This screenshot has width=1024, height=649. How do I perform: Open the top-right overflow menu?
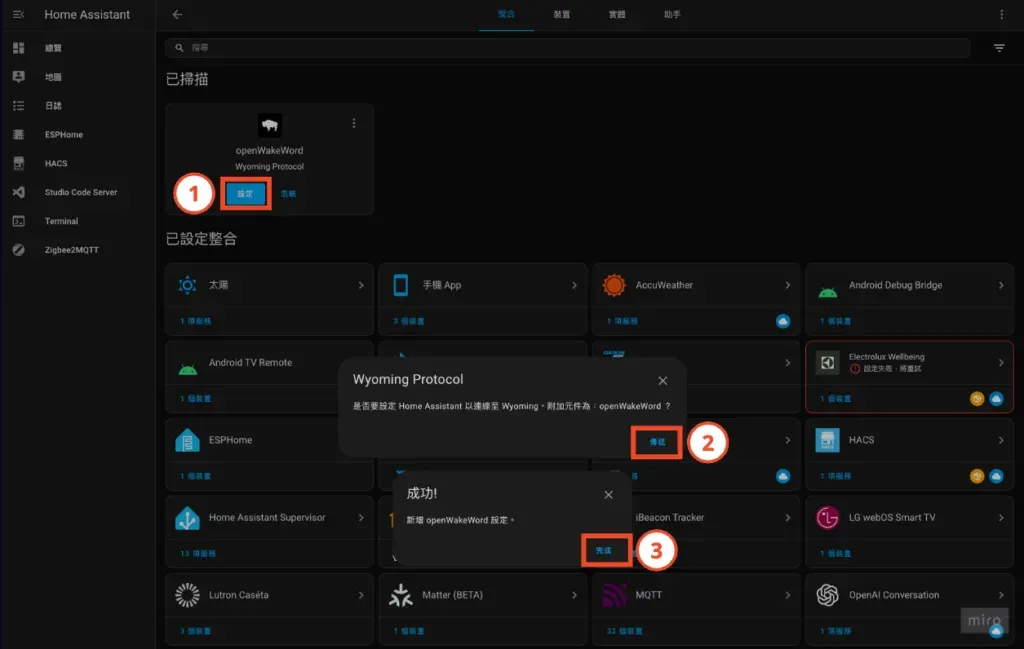(1001, 15)
